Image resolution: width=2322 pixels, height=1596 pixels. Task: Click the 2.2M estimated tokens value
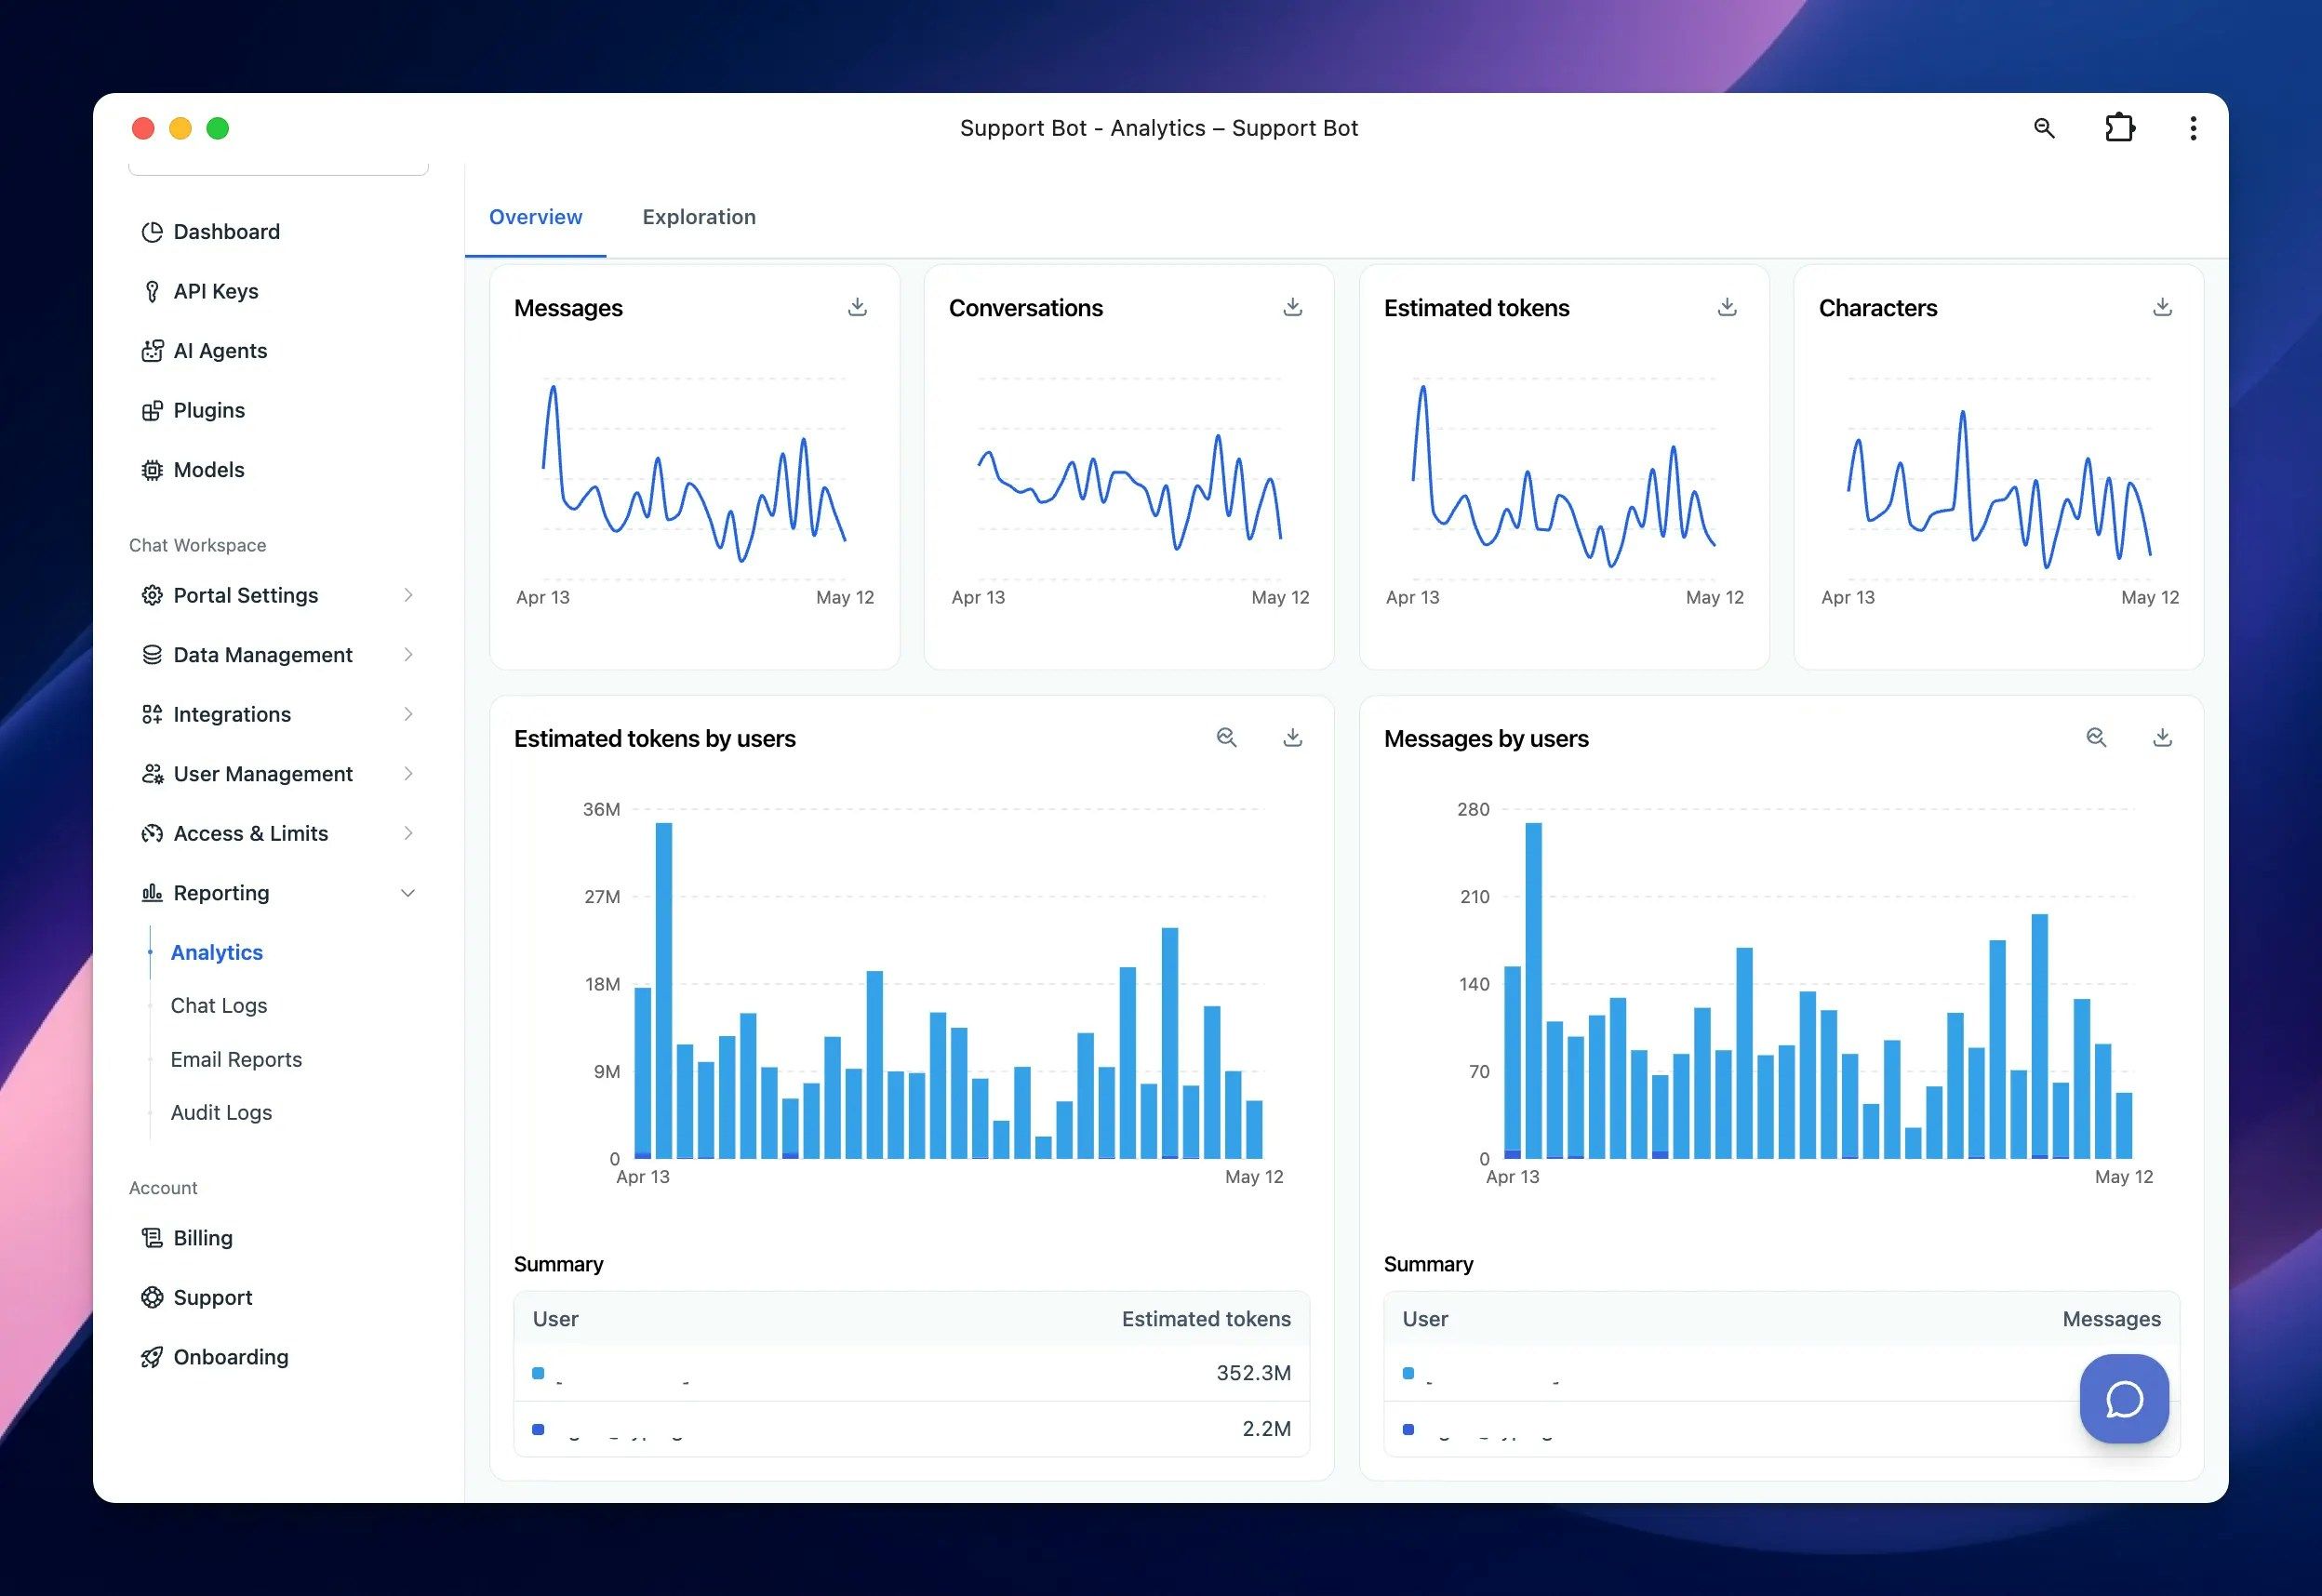click(x=1266, y=1429)
